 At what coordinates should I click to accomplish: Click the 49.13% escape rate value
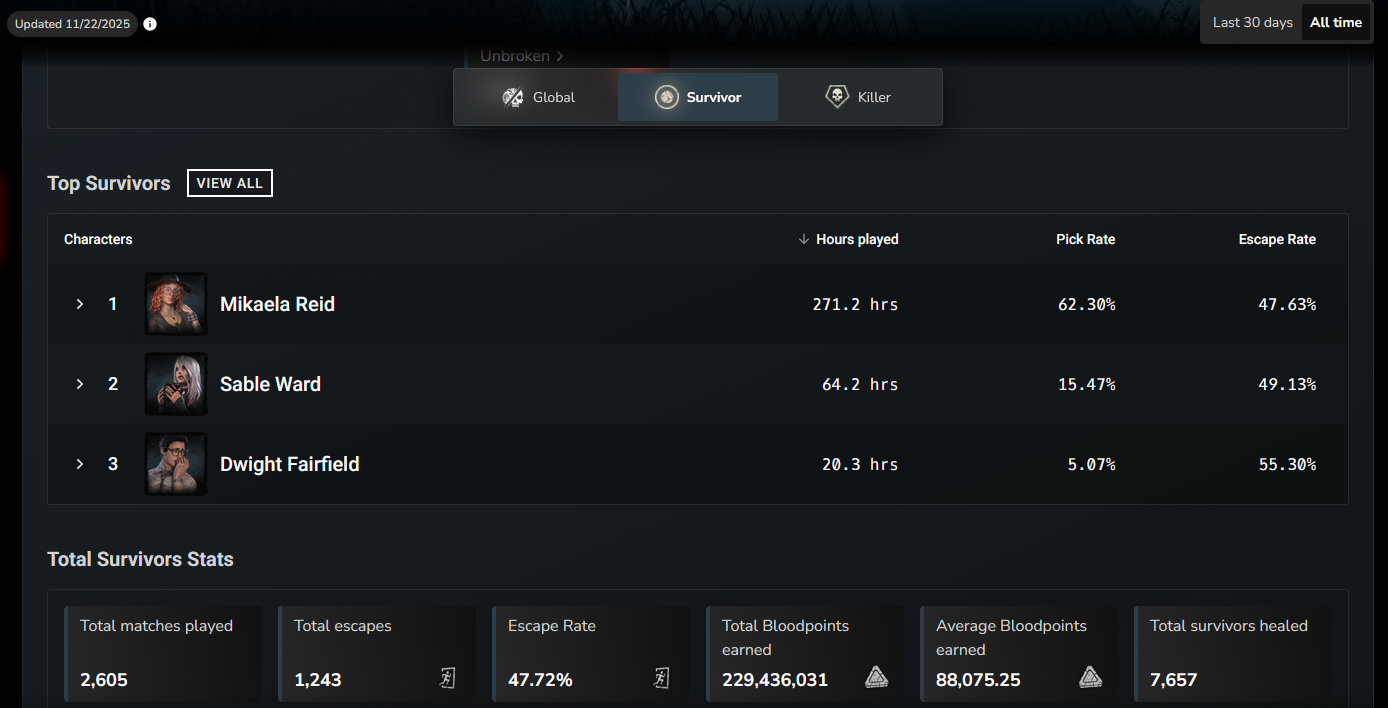[x=1287, y=384]
